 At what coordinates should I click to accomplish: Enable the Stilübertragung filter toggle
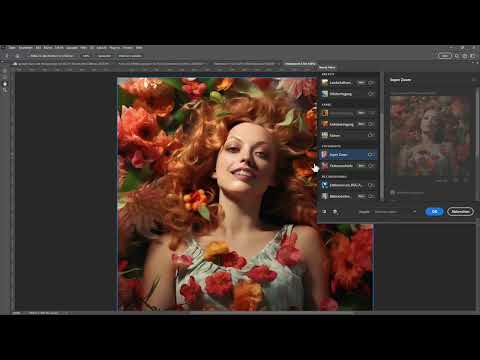[371, 94]
